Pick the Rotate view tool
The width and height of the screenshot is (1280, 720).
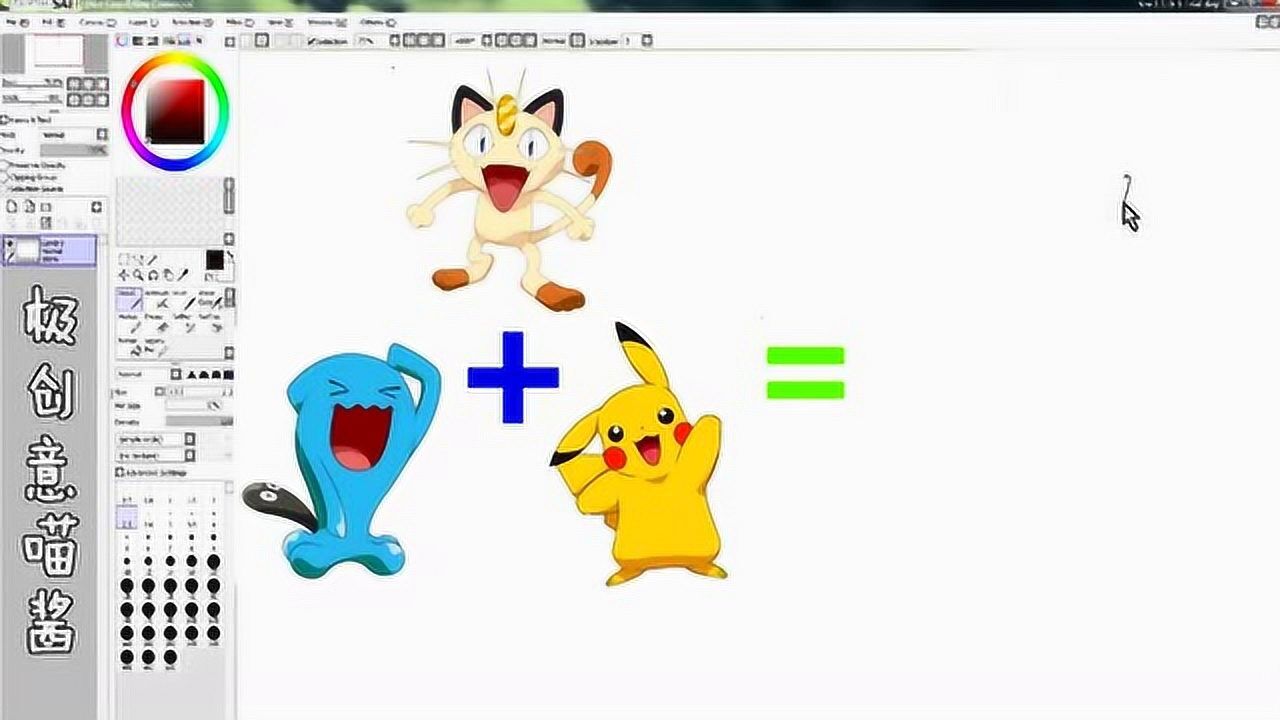click(153, 275)
